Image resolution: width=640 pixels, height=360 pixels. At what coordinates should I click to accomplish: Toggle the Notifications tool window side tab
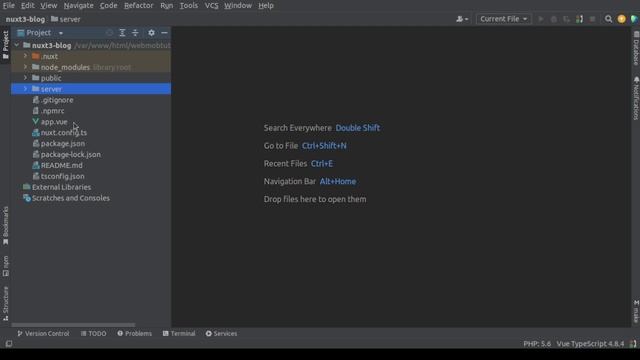click(x=636, y=98)
